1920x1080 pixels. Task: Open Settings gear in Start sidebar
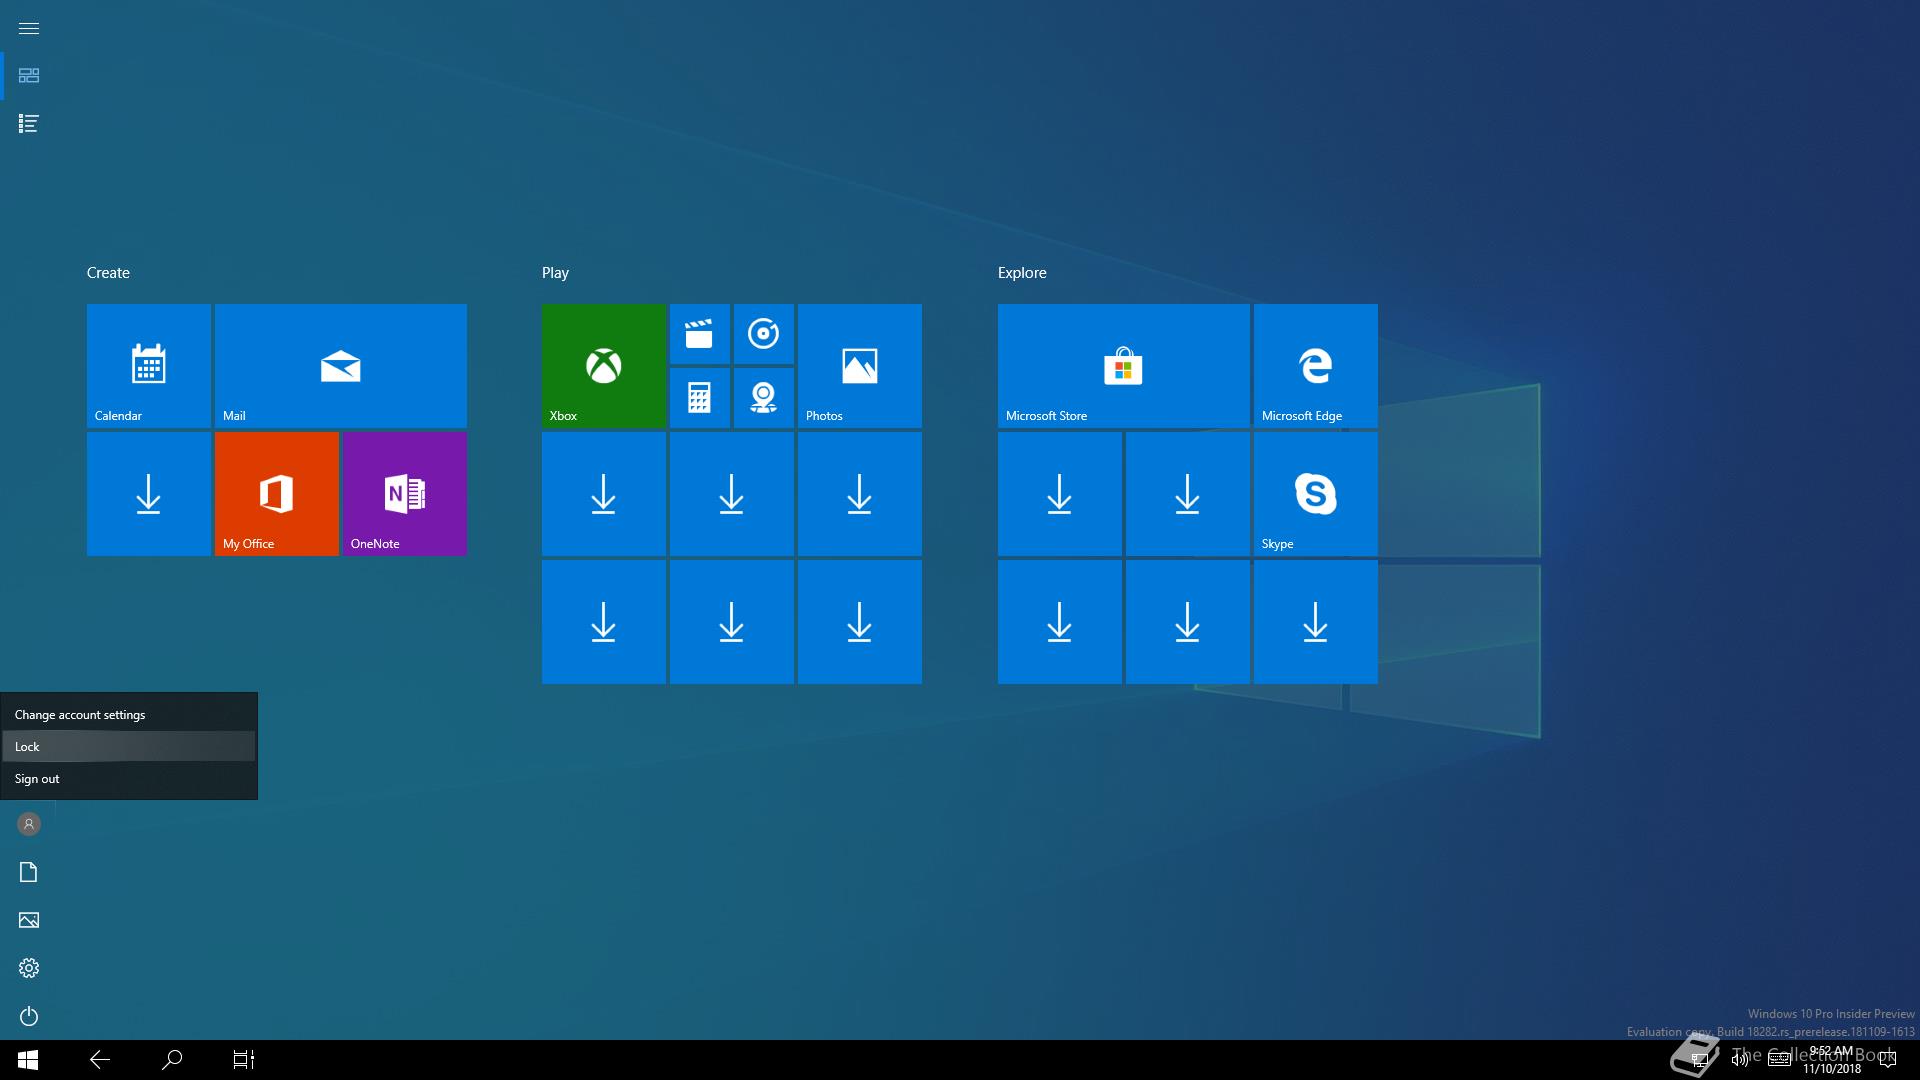coord(29,968)
